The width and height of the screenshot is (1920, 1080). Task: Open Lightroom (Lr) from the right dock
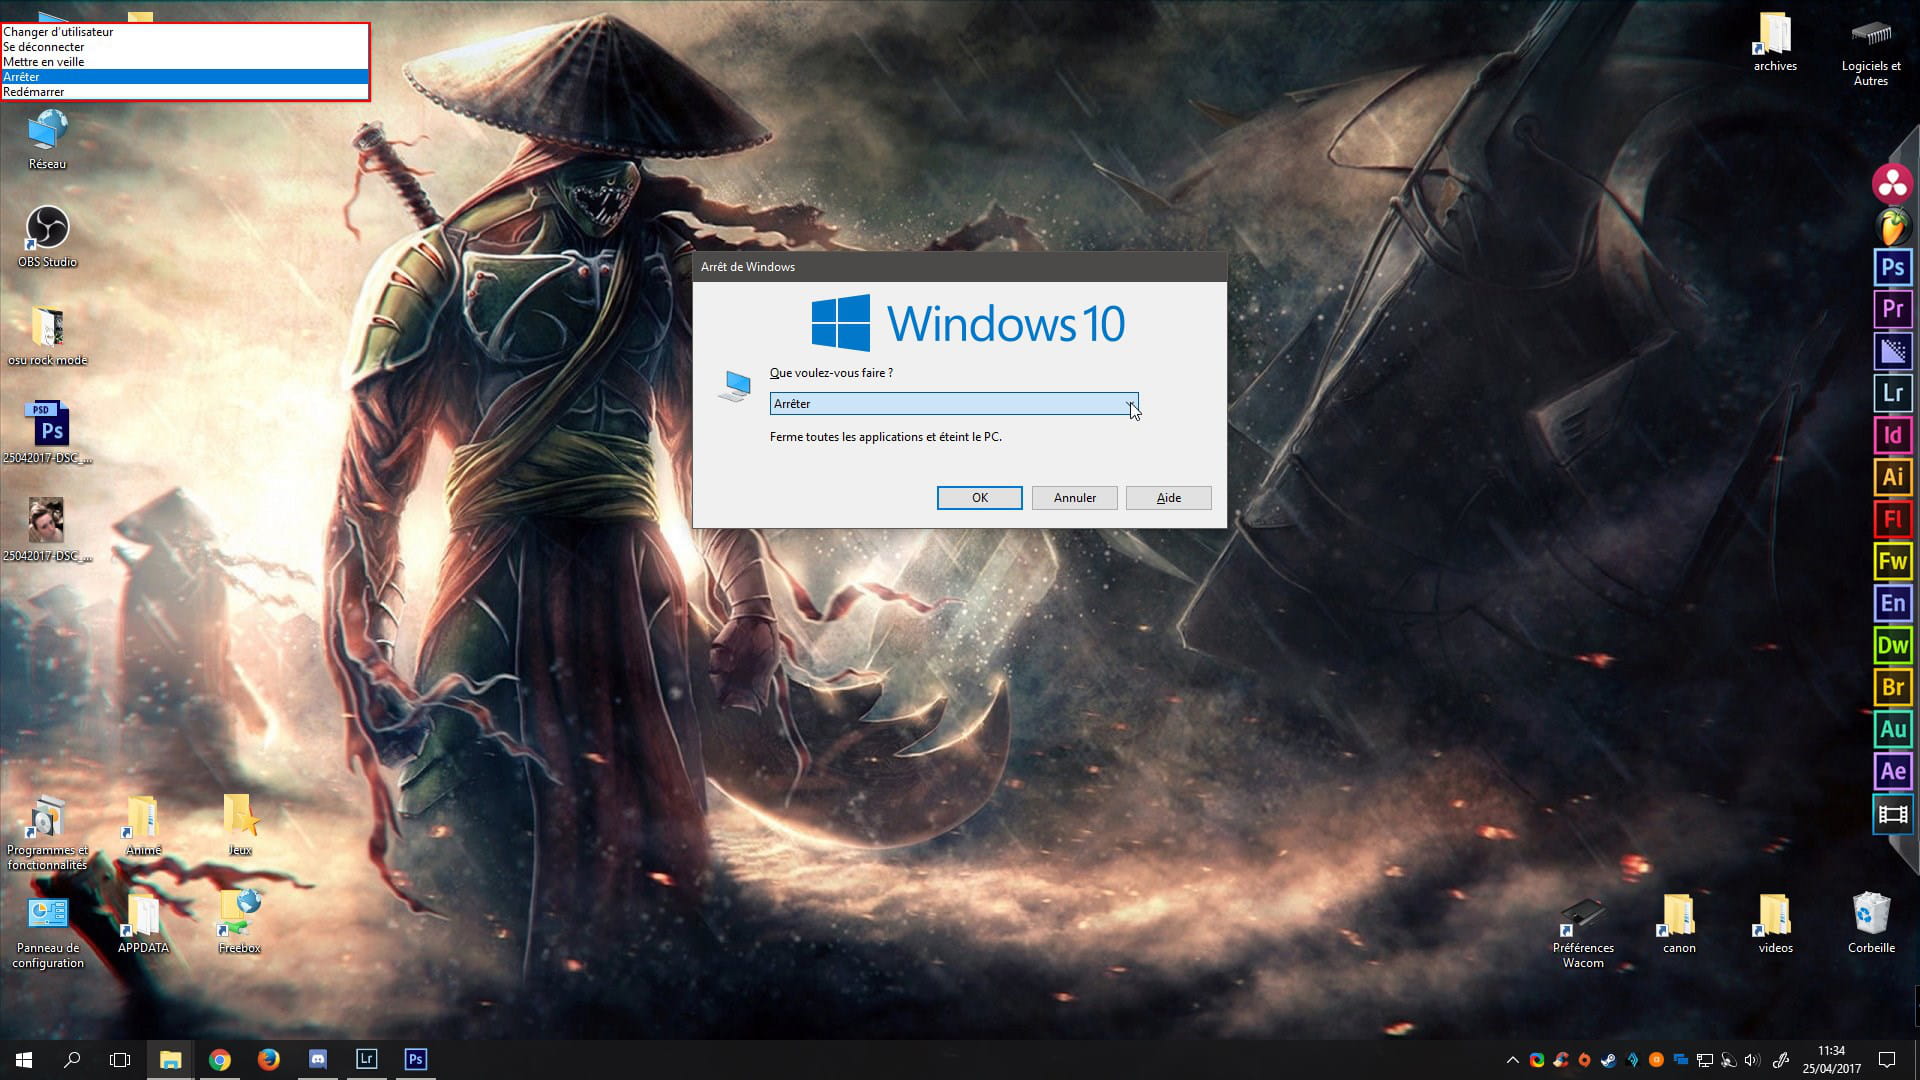[1892, 393]
